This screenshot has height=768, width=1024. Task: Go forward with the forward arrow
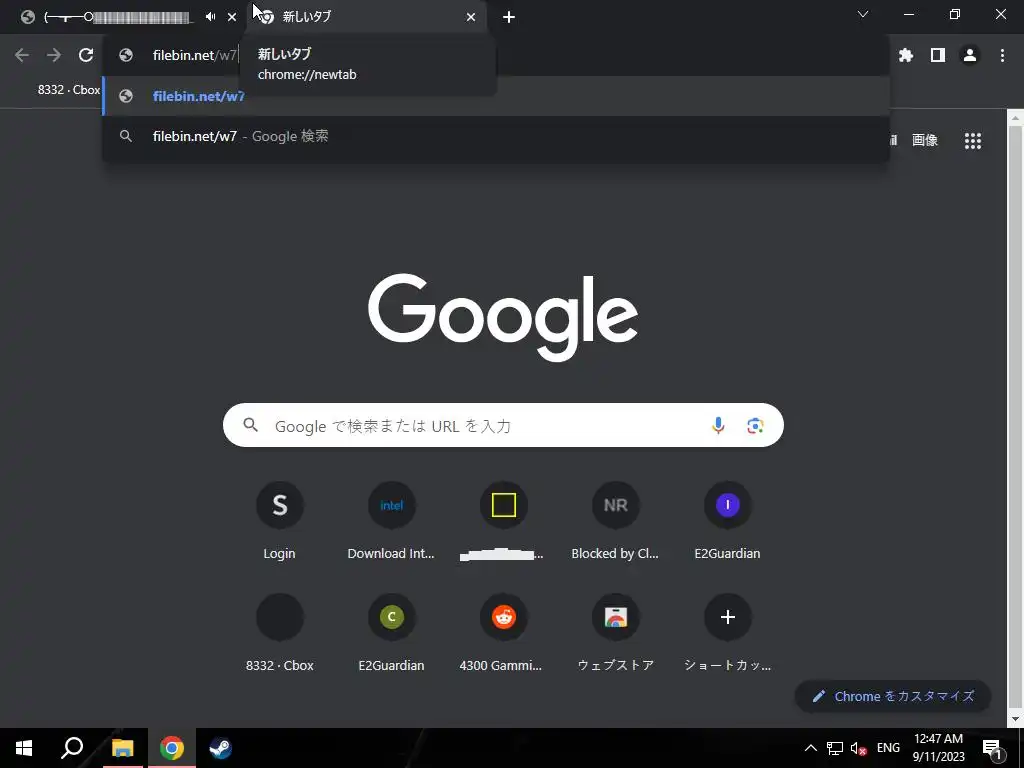(54, 56)
